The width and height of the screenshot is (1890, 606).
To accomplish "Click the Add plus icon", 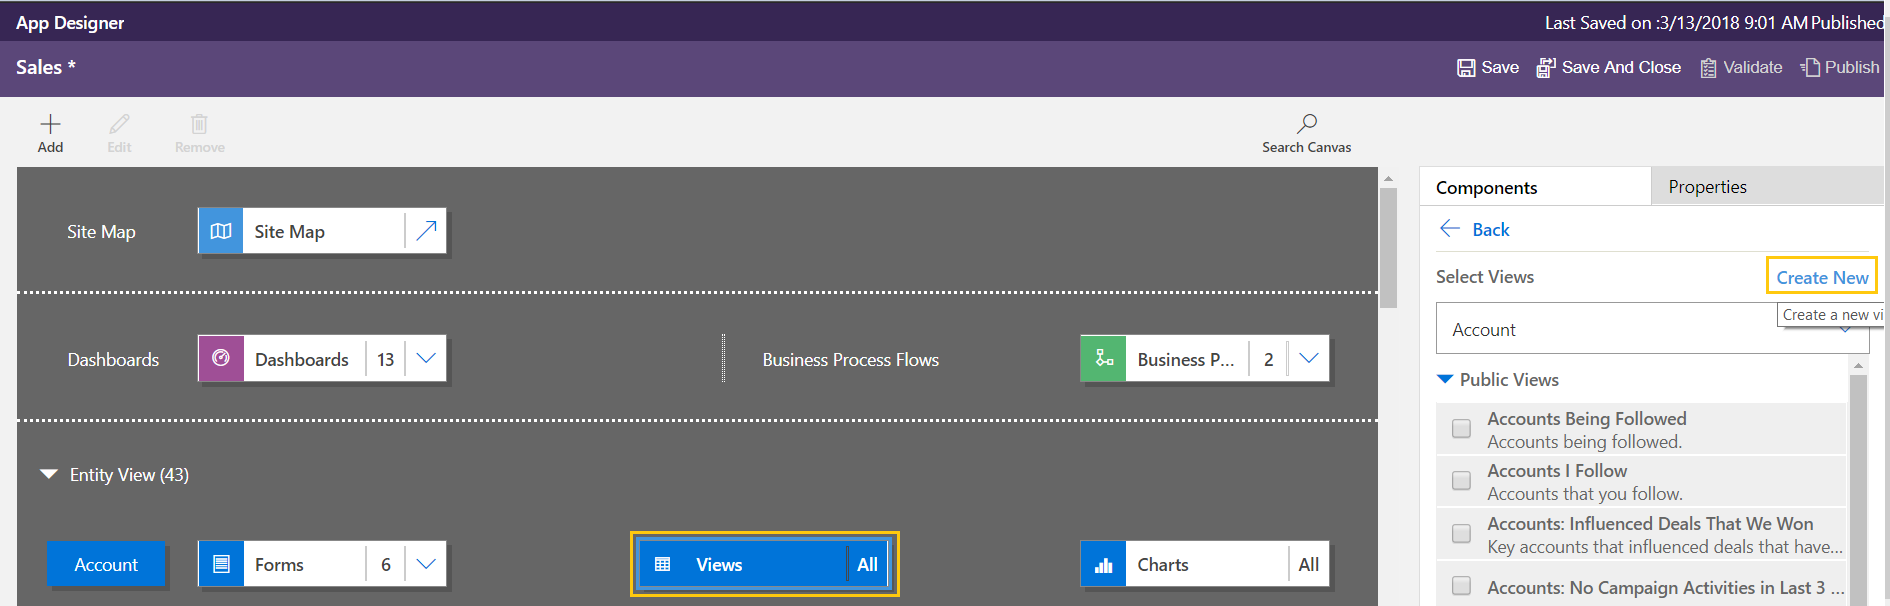I will [50, 124].
